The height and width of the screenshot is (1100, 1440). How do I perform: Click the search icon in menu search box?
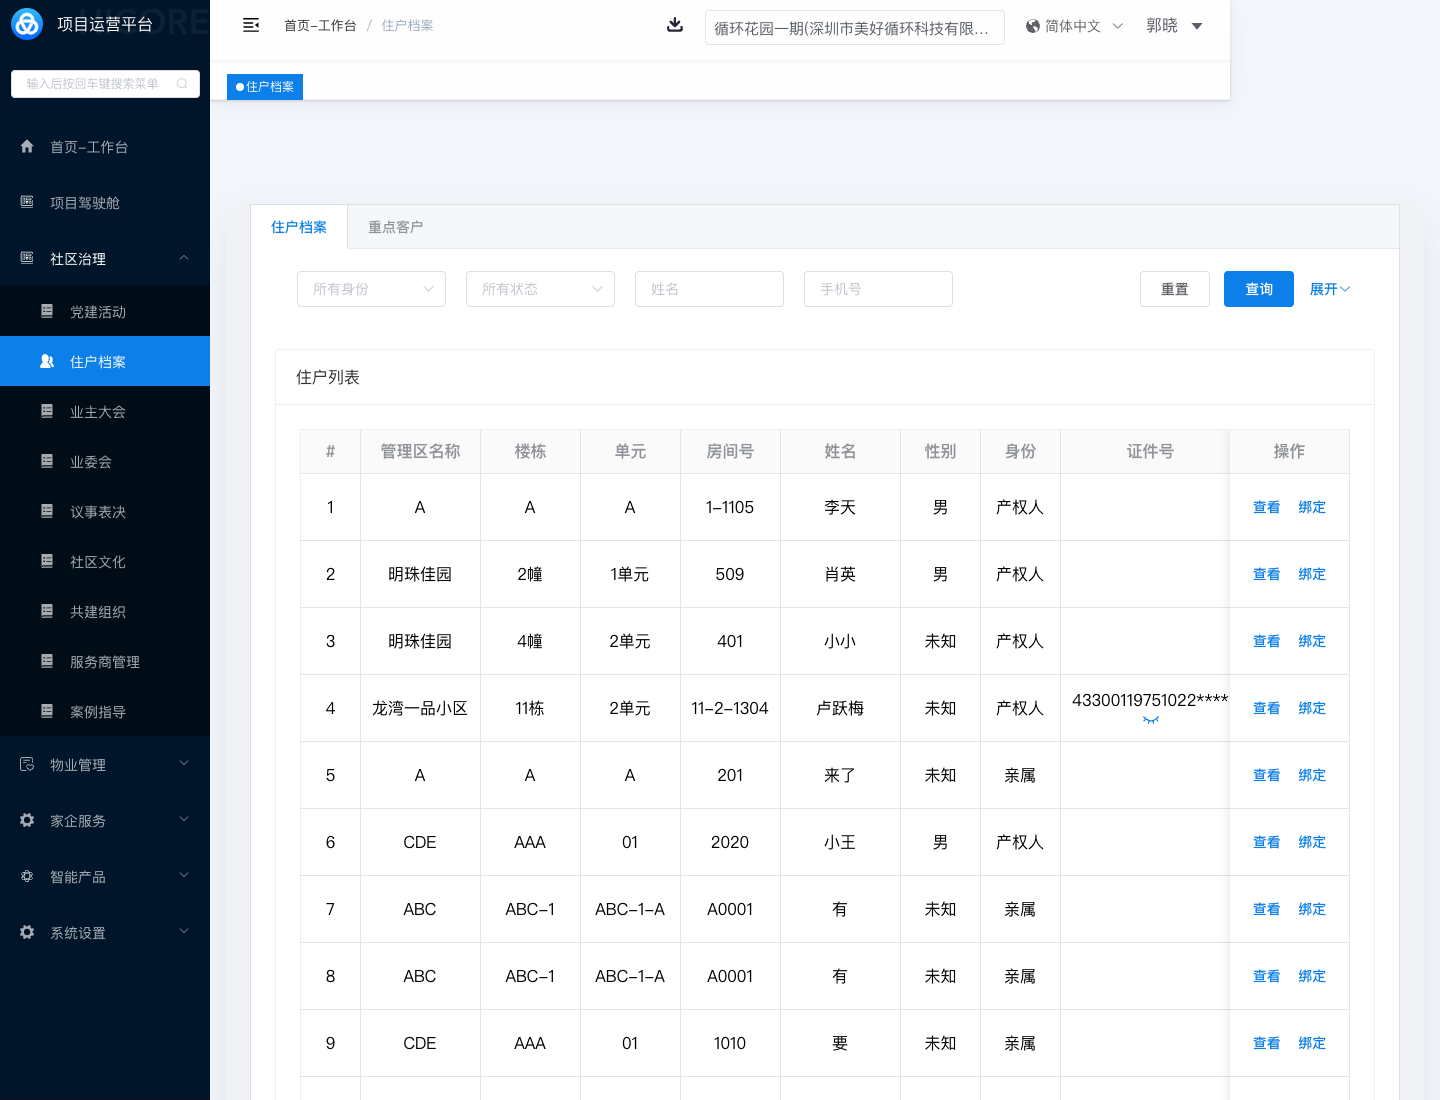[182, 84]
